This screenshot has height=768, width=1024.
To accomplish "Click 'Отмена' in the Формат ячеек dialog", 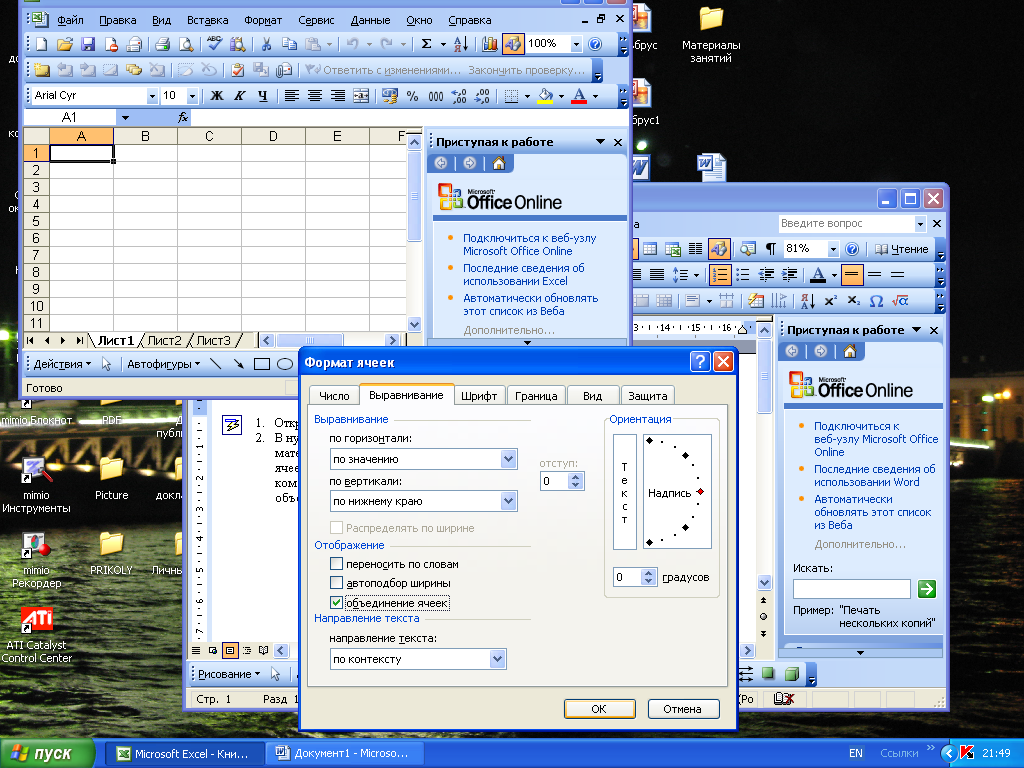I will pos(682,709).
